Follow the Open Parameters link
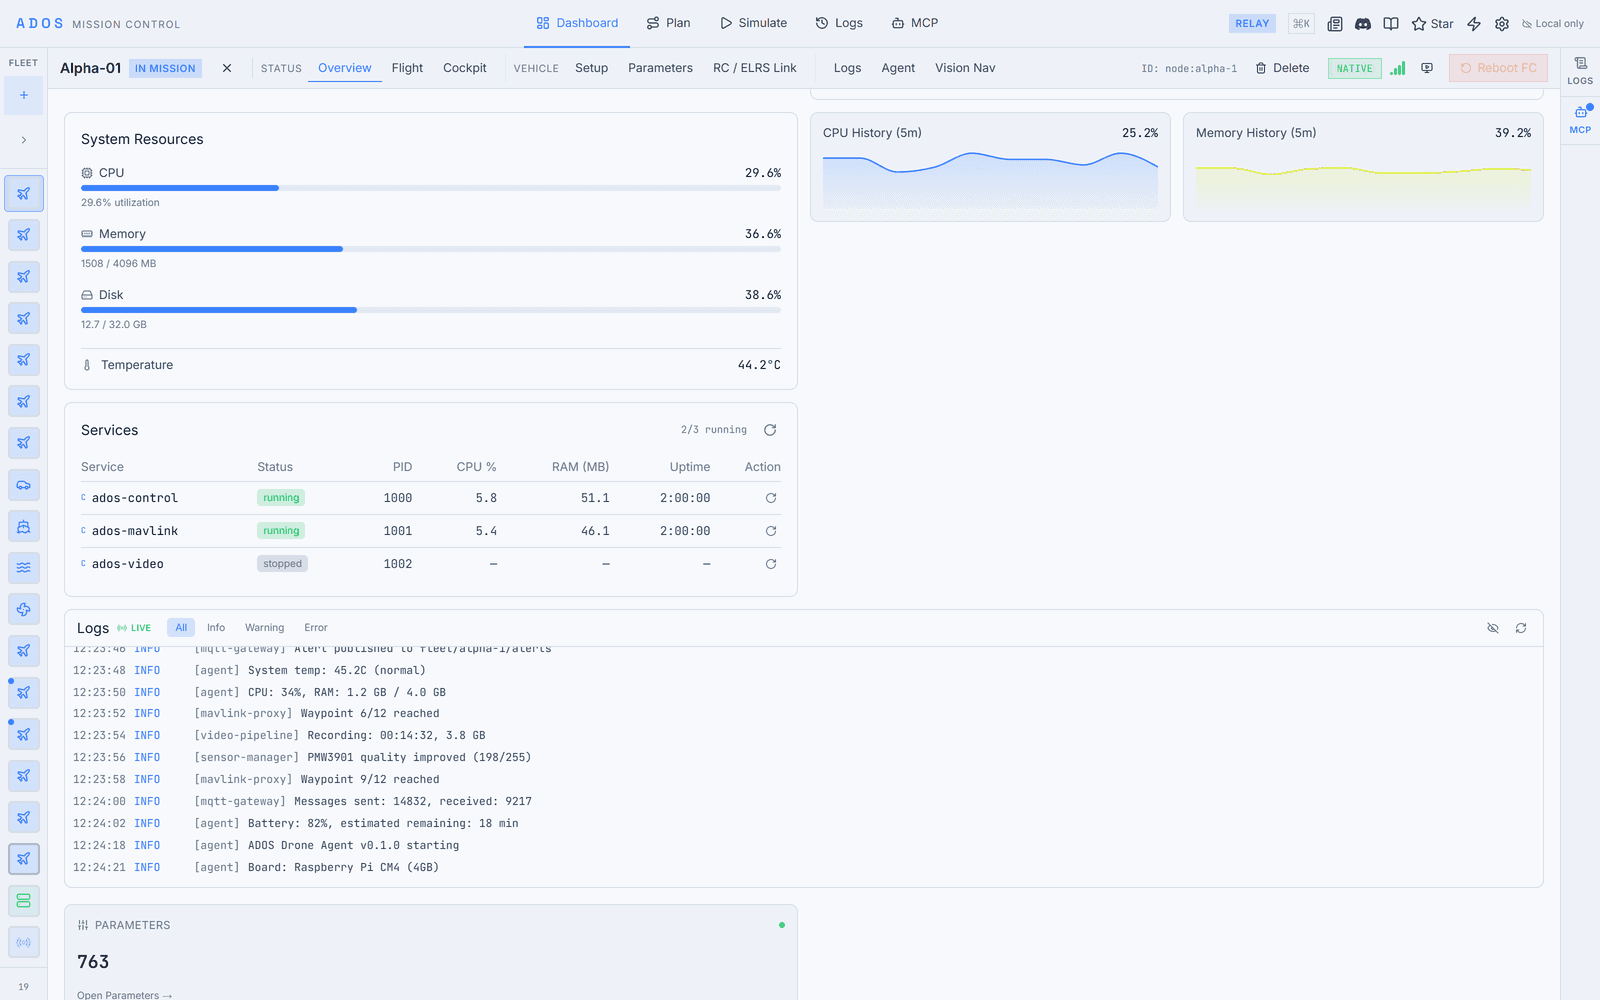 [x=125, y=995]
